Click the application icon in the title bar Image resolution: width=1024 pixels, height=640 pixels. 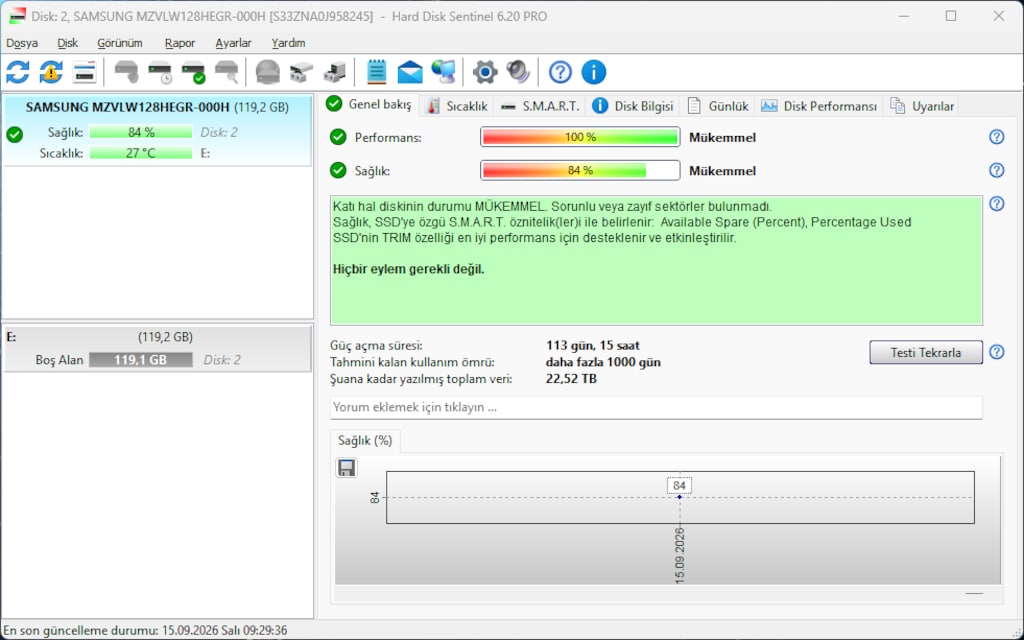pos(17,16)
